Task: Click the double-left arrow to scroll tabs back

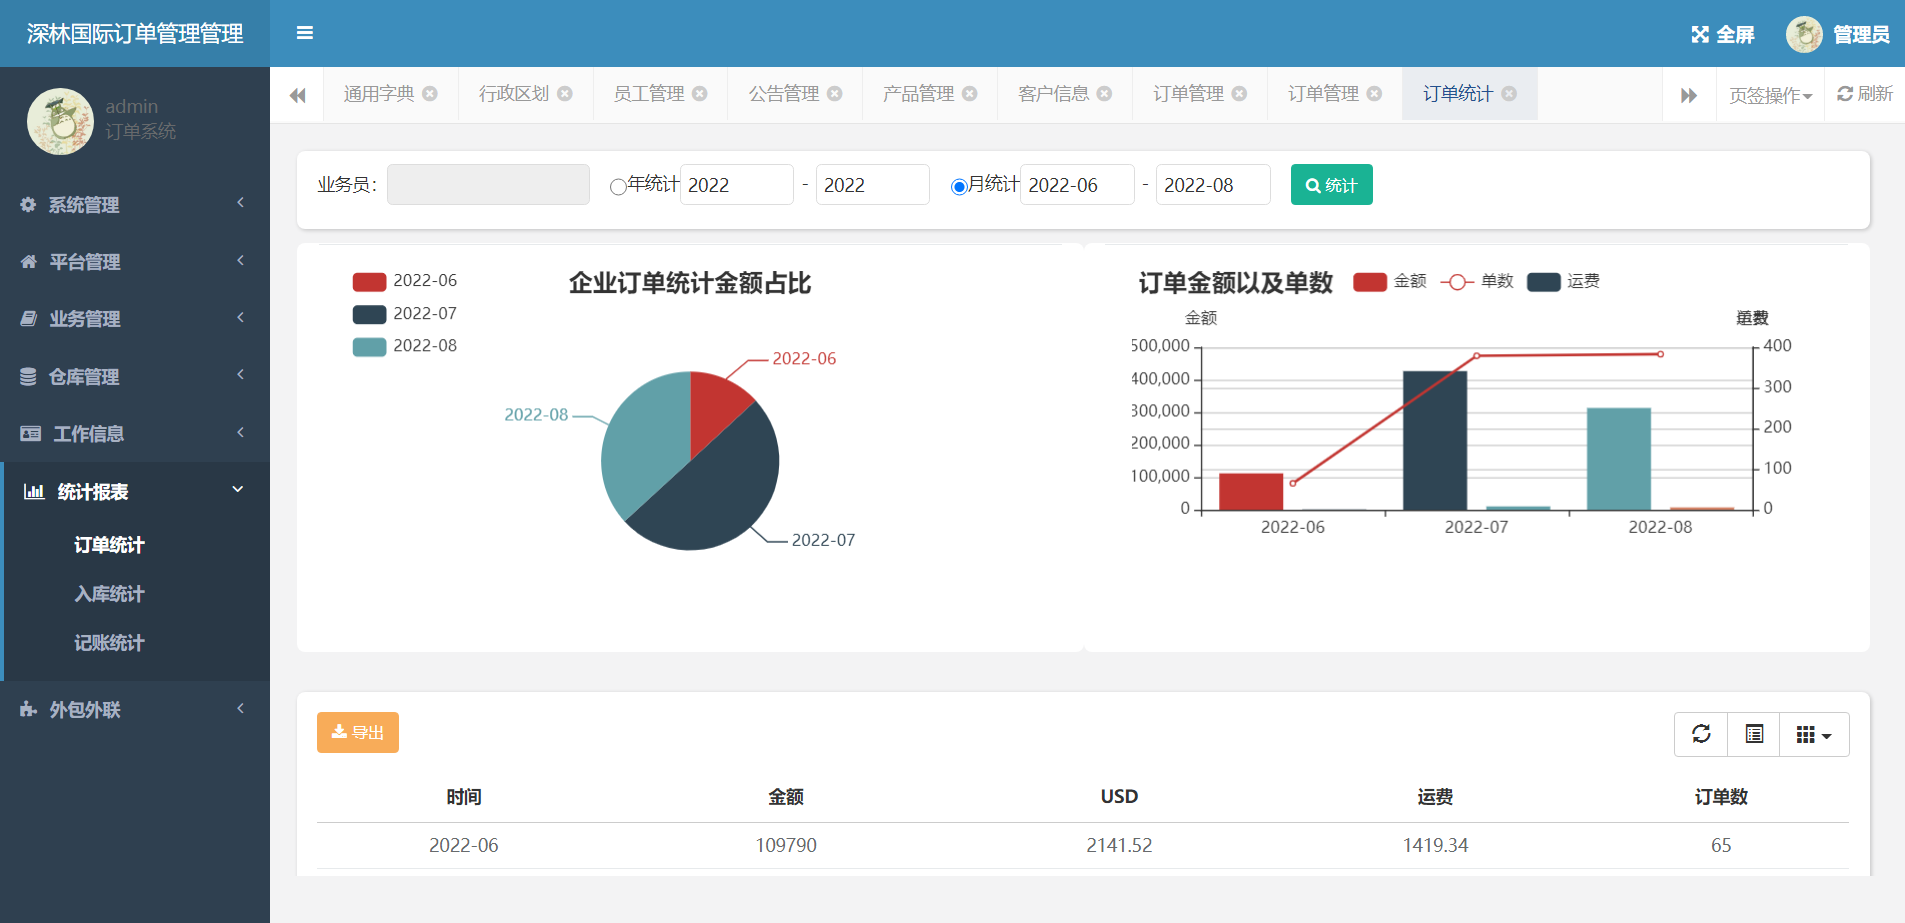Action: [x=297, y=94]
